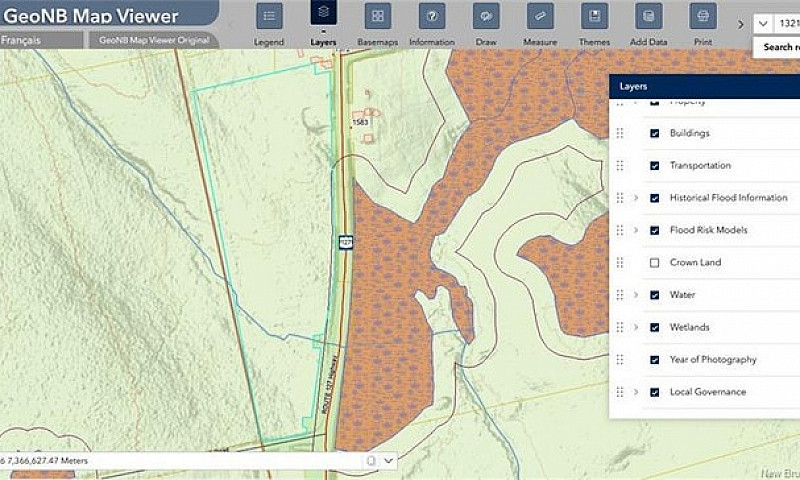The height and width of the screenshot is (480, 800).
Task: Click the Print tool icon
Action: [x=703, y=16]
